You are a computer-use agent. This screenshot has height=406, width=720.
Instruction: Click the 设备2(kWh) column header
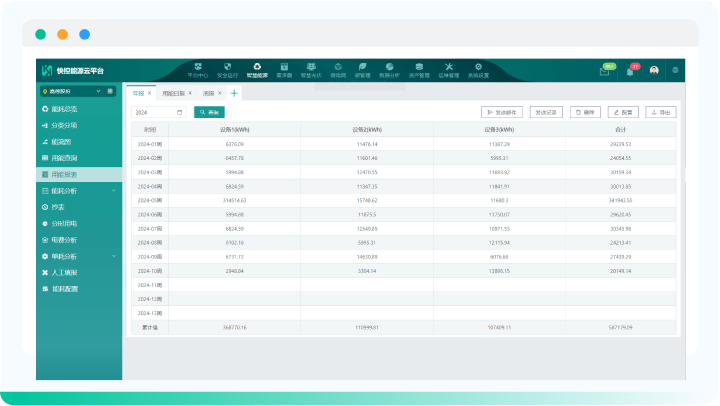pyautogui.click(x=367, y=130)
